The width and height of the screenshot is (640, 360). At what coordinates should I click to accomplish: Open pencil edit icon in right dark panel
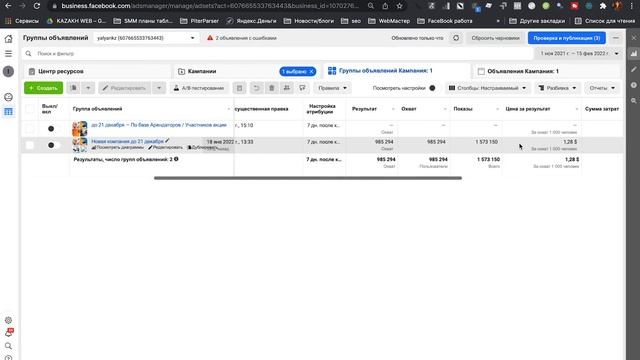click(633, 69)
